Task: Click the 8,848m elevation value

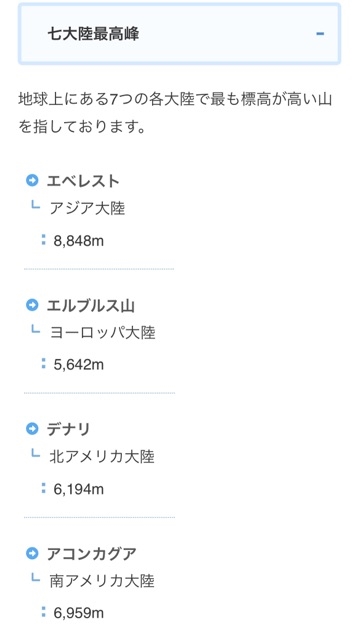Action: click(x=79, y=241)
